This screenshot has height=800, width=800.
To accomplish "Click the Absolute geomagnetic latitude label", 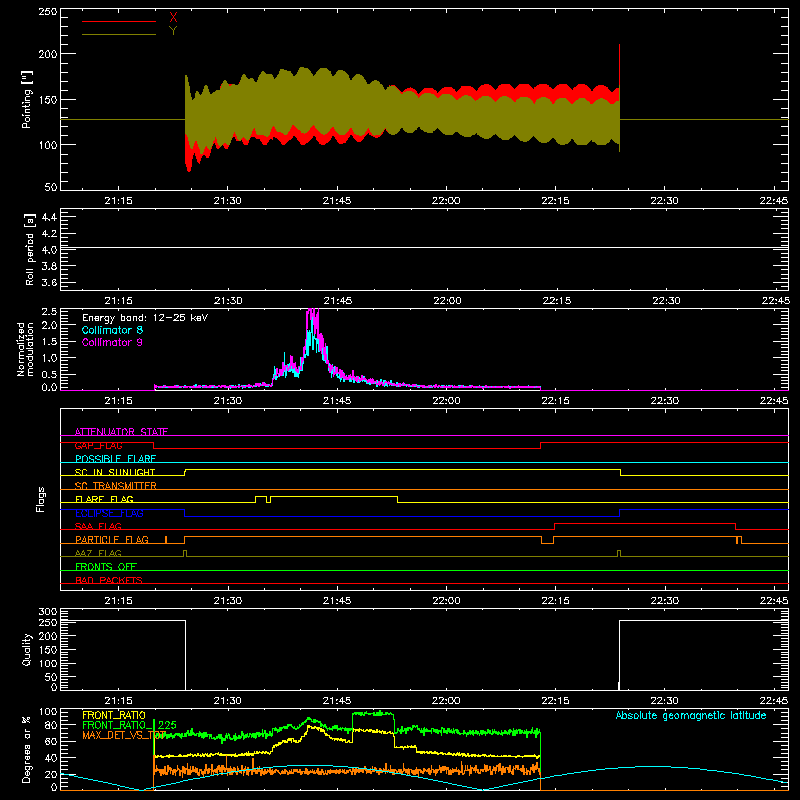I will 691,715.
